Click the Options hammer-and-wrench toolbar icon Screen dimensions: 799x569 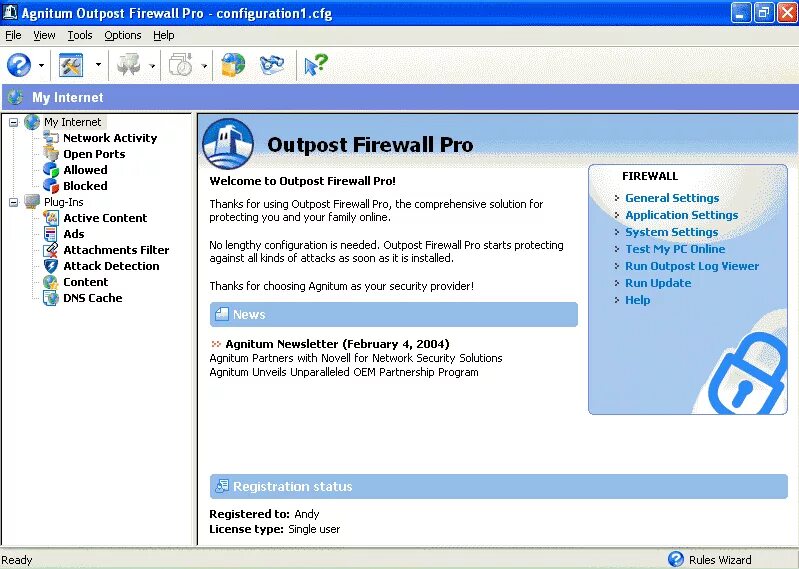pos(71,65)
